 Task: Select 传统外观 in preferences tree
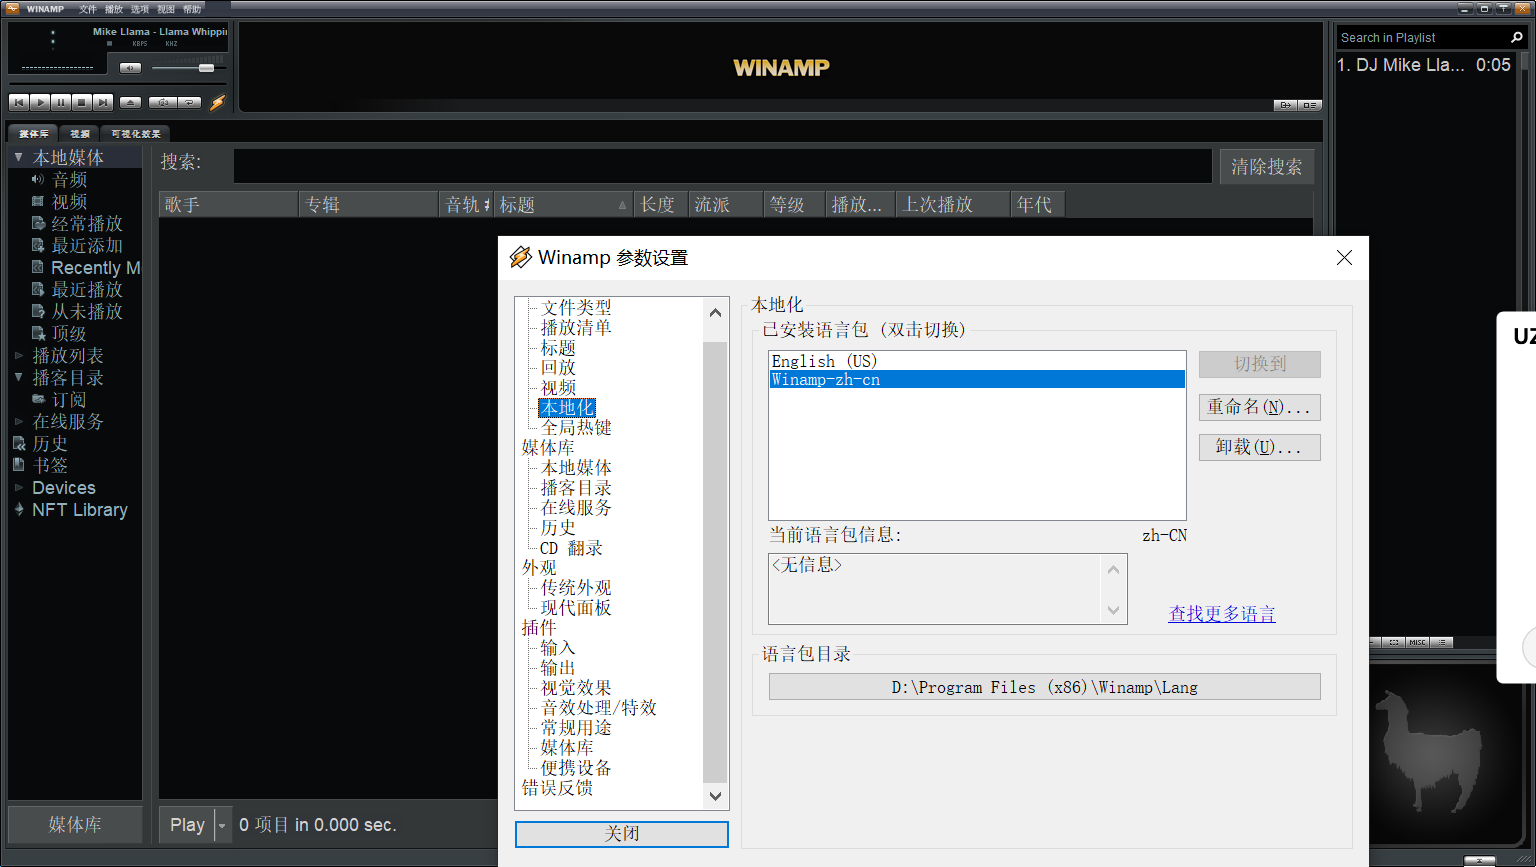(x=576, y=587)
